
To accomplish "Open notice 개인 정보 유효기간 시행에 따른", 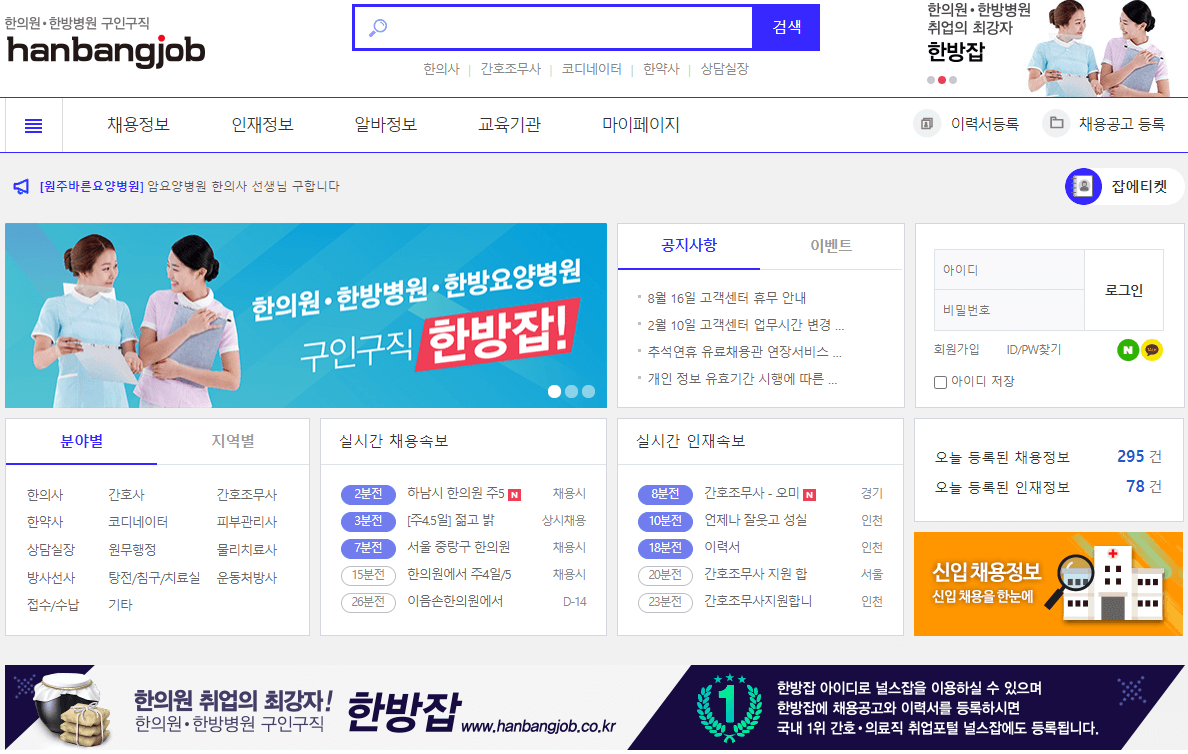I will click(742, 379).
